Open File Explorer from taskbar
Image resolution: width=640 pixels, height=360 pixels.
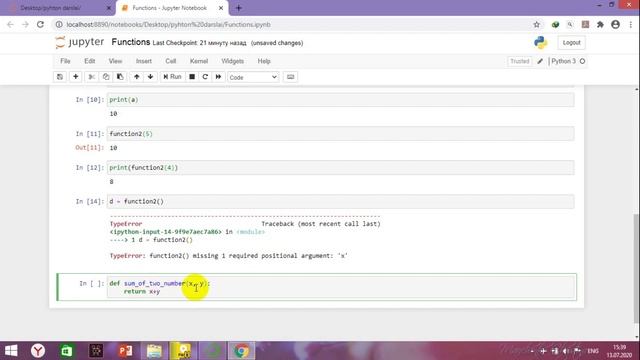(154, 351)
